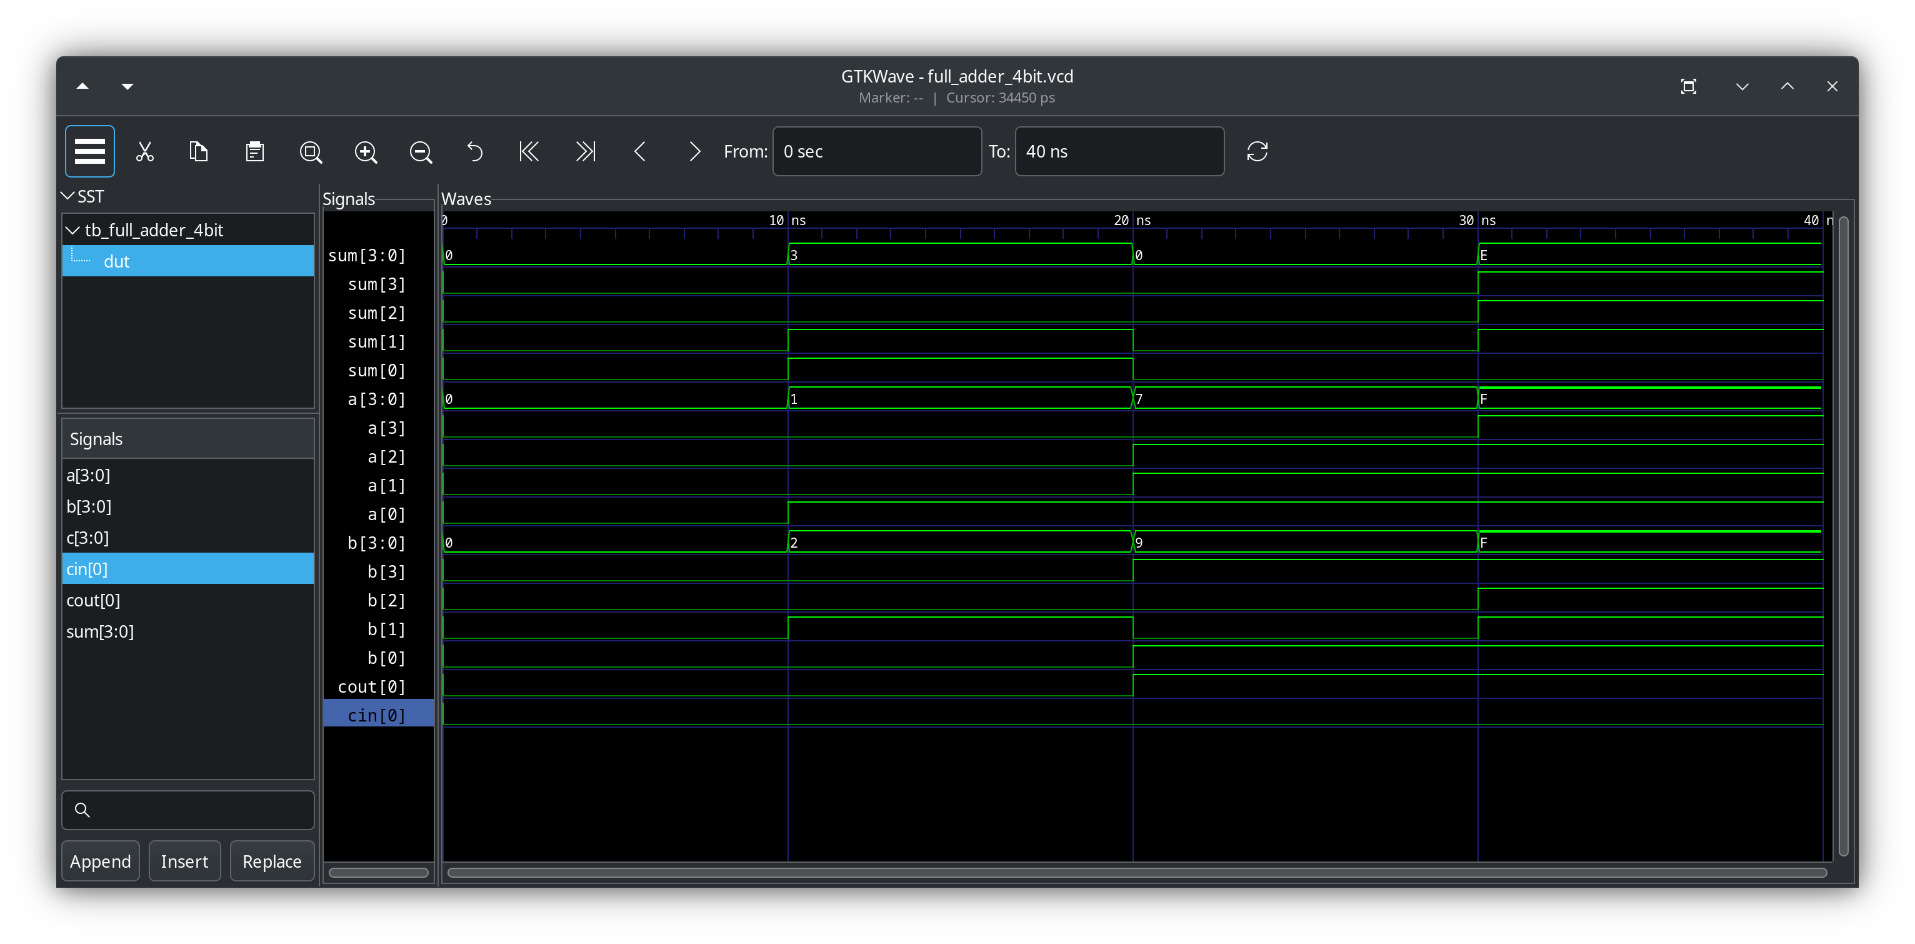Click the Paste traces icon
This screenshot has height=944, width=1915.
pyautogui.click(x=255, y=151)
